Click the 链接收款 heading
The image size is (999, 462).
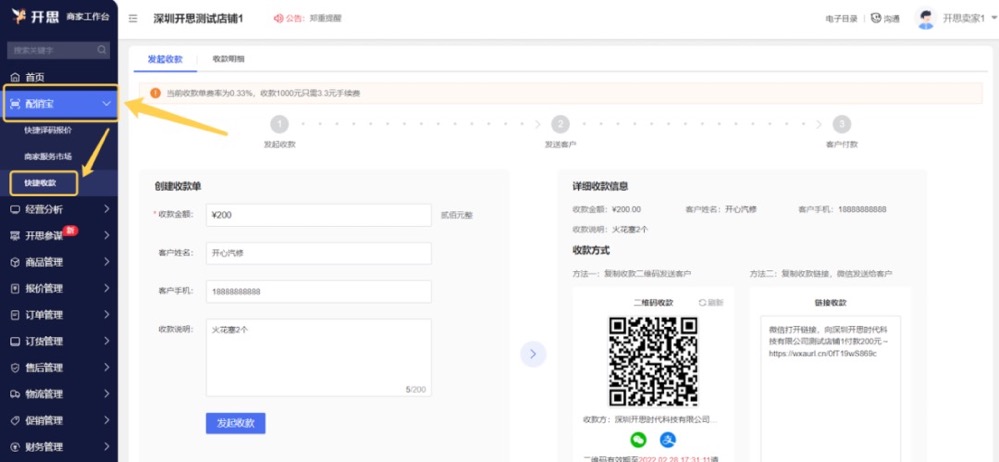pyautogui.click(x=830, y=303)
